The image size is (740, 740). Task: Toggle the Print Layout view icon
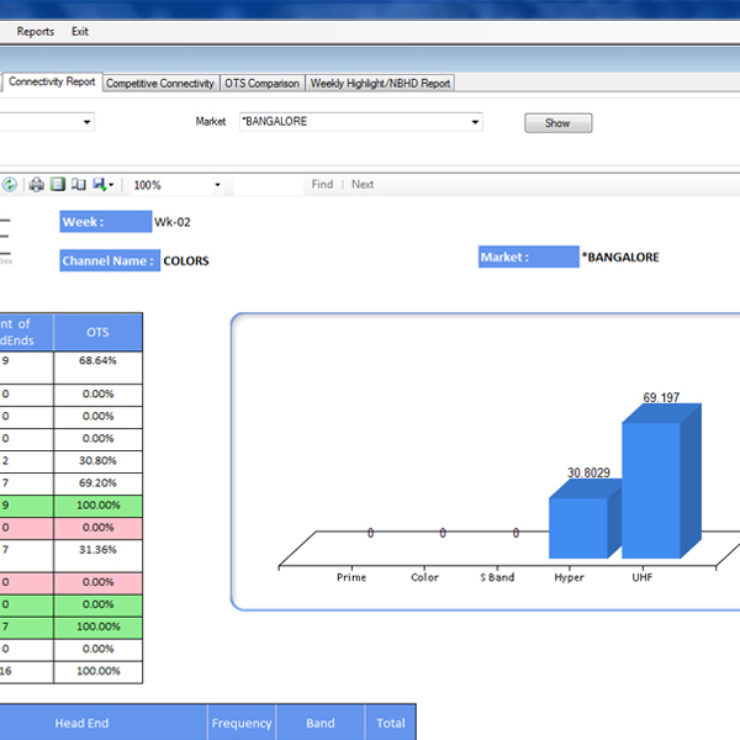coord(58,185)
